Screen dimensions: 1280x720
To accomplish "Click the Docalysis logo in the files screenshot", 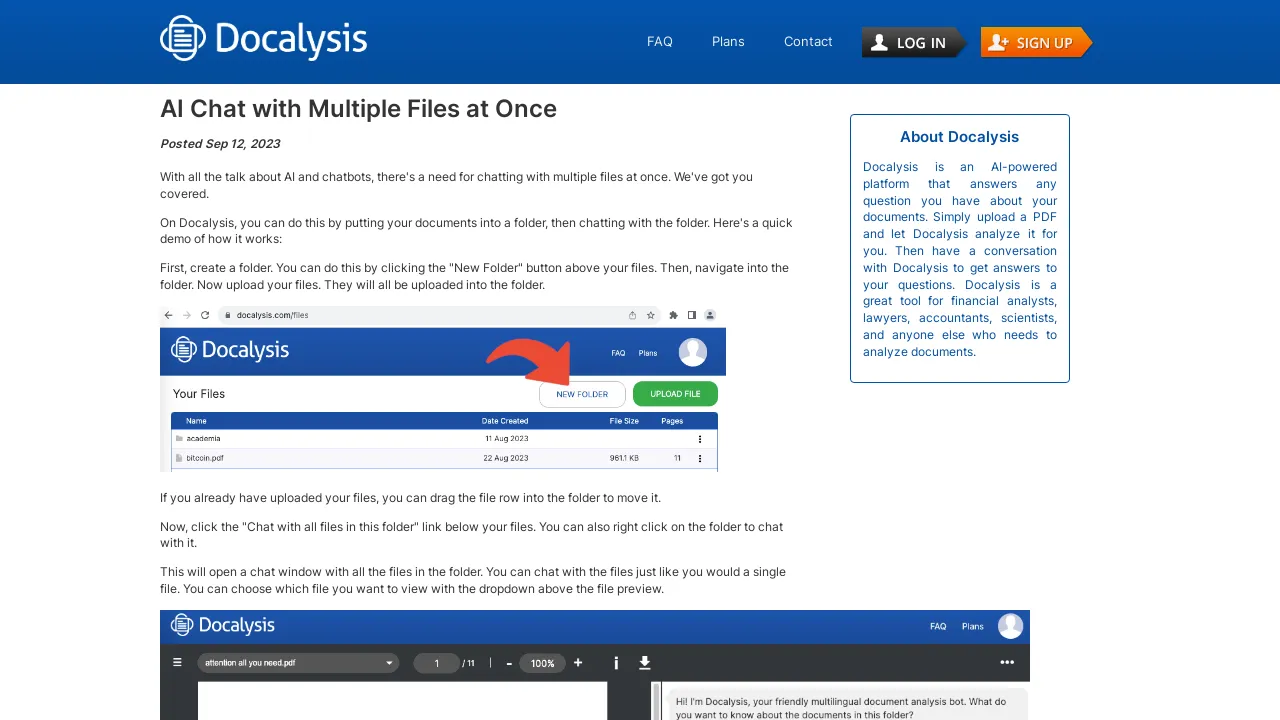I will pos(230,350).
